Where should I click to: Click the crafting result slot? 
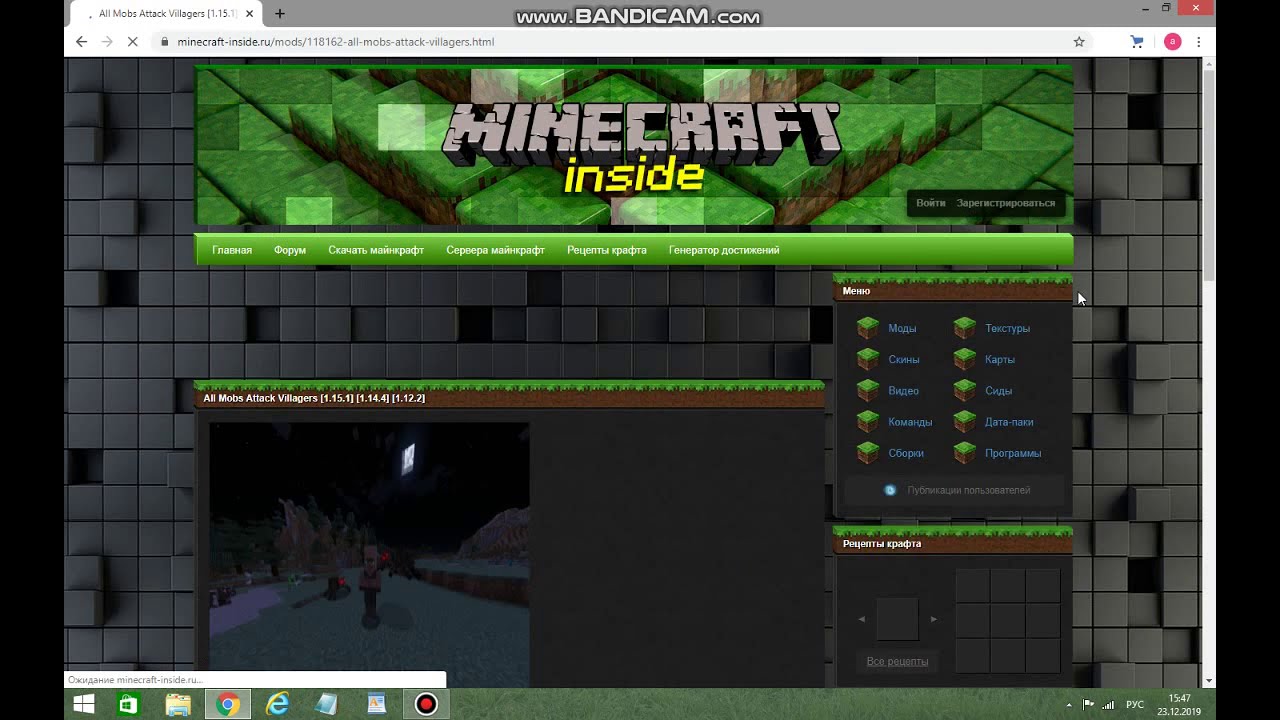tap(898, 619)
